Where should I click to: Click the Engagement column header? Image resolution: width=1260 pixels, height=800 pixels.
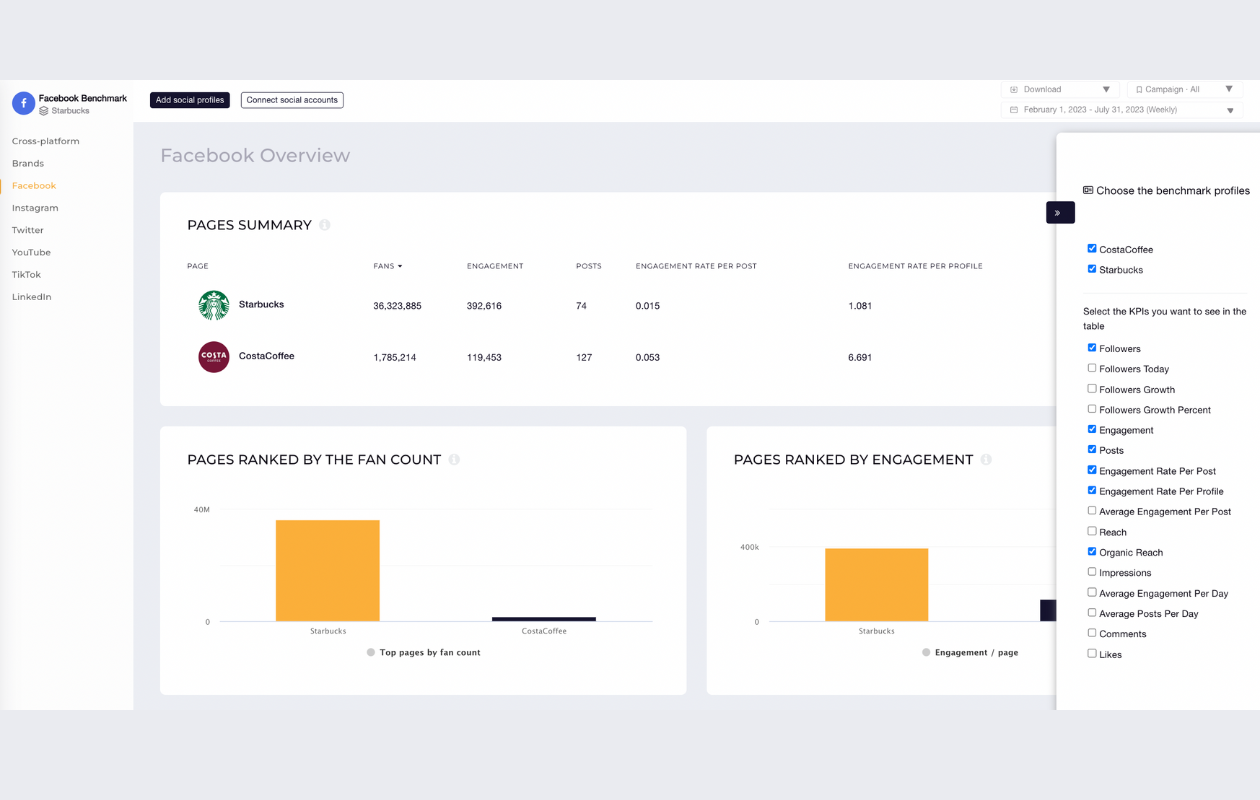coord(495,266)
